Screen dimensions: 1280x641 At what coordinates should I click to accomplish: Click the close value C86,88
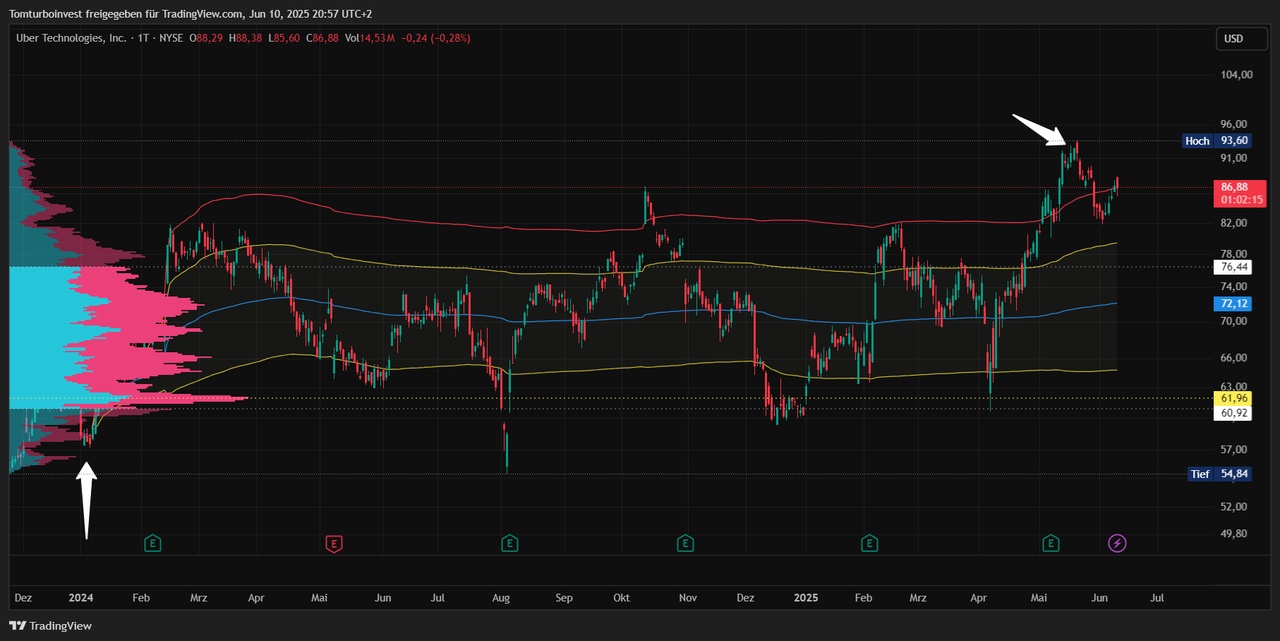click(x=322, y=38)
